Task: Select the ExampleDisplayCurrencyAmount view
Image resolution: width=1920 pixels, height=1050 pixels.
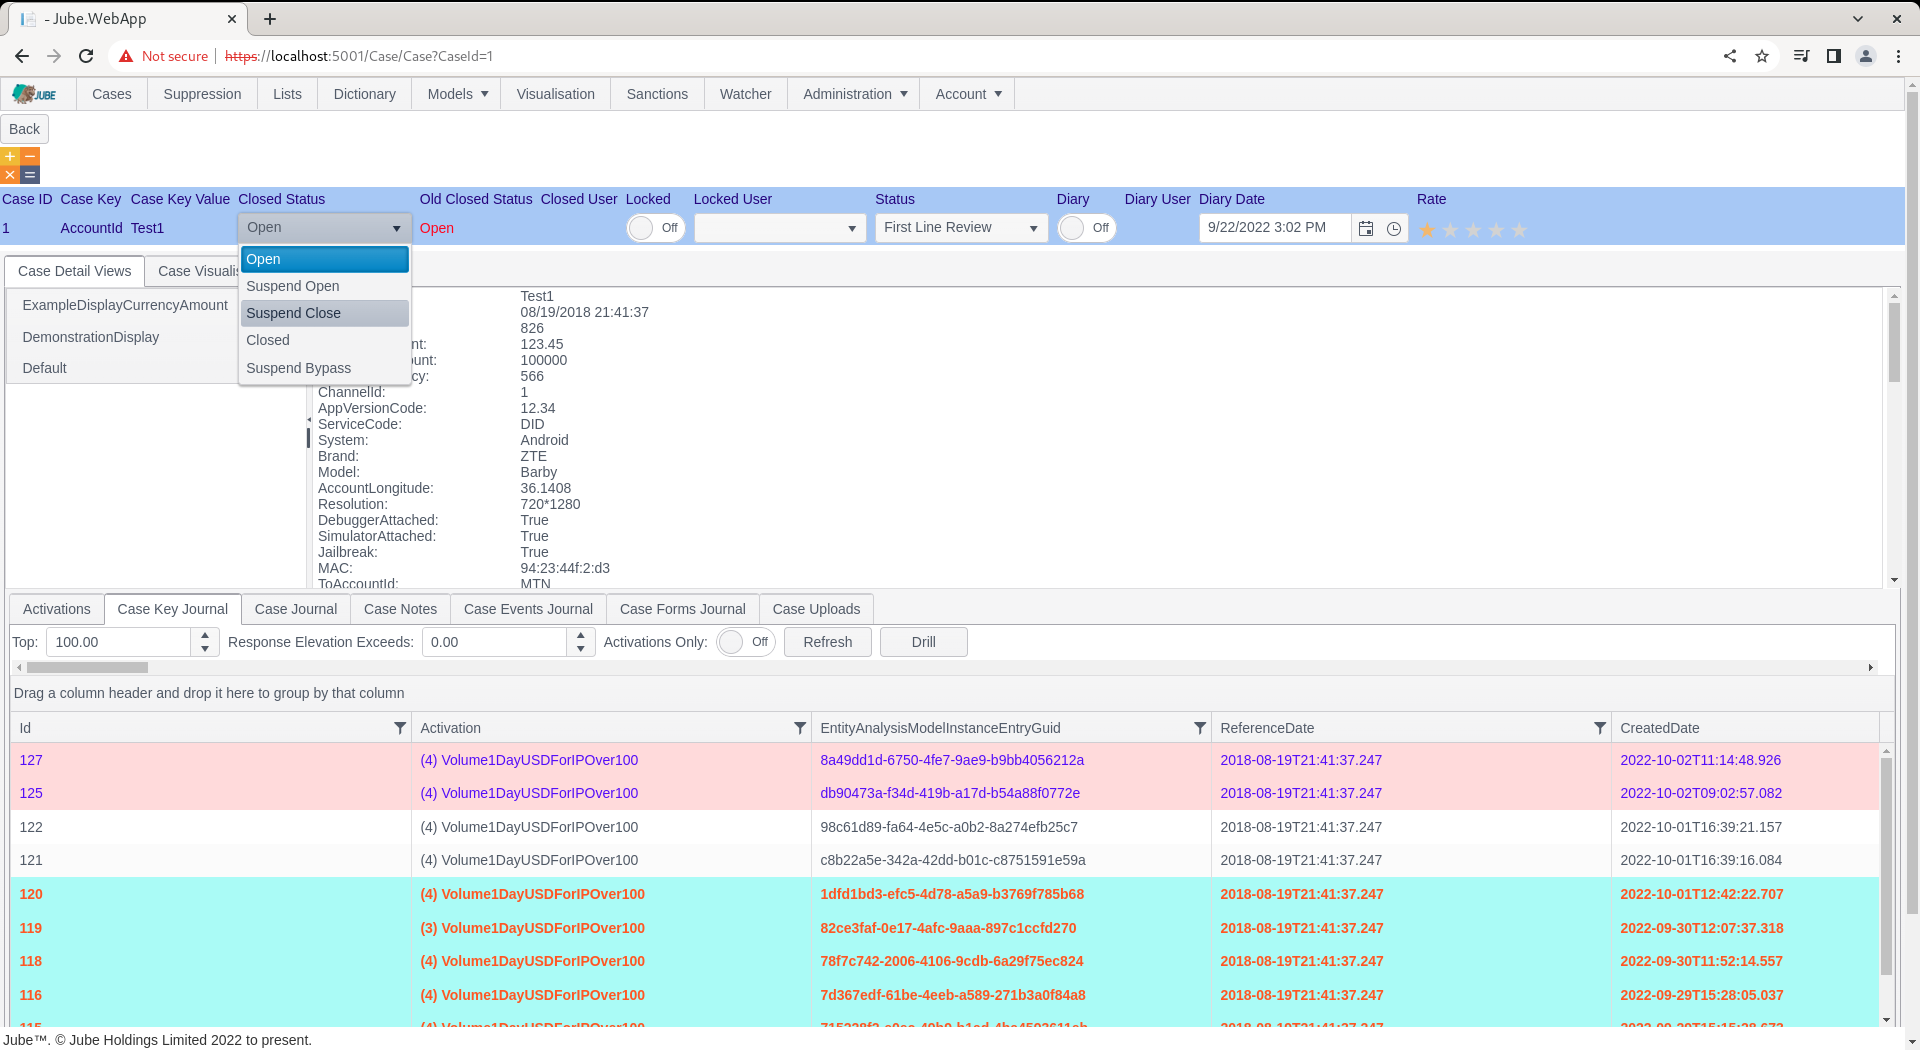Action: [x=125, y=305]
